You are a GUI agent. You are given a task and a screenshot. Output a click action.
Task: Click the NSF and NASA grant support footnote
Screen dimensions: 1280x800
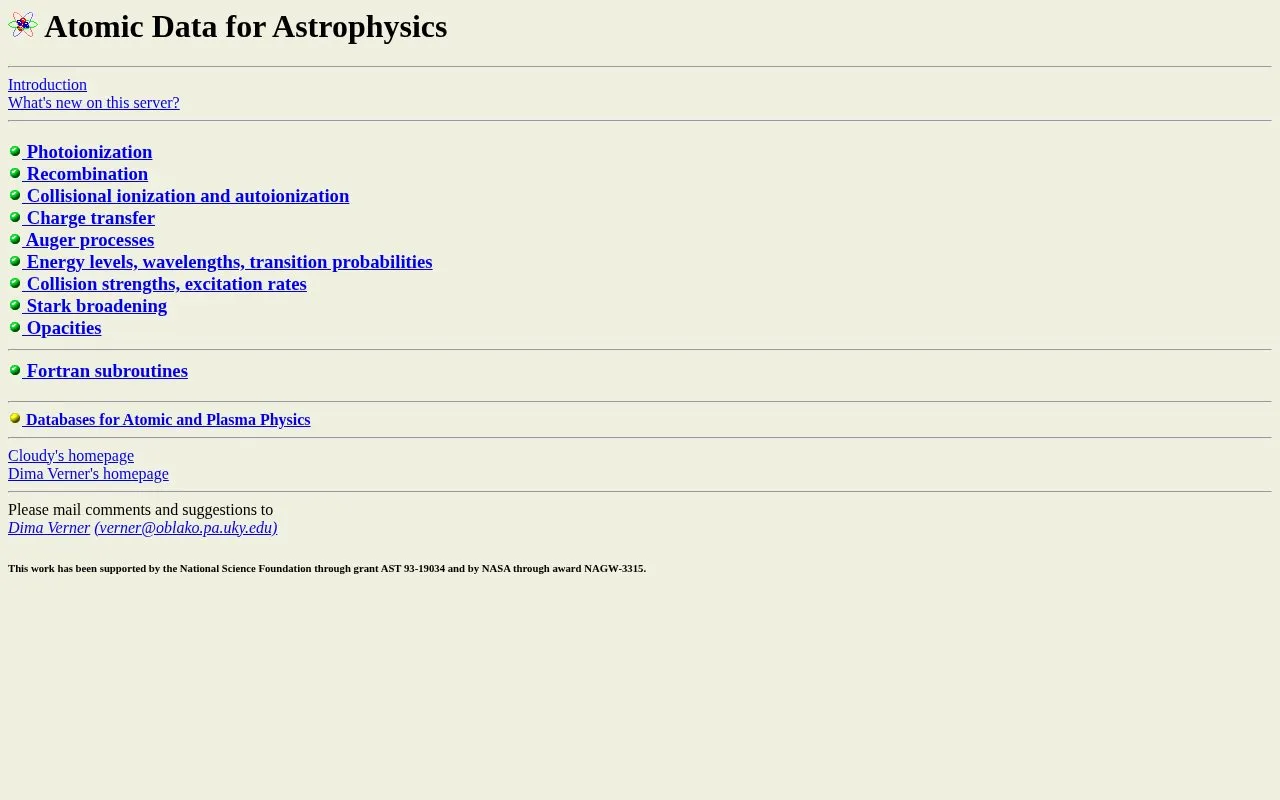click(x=327, y=568)
